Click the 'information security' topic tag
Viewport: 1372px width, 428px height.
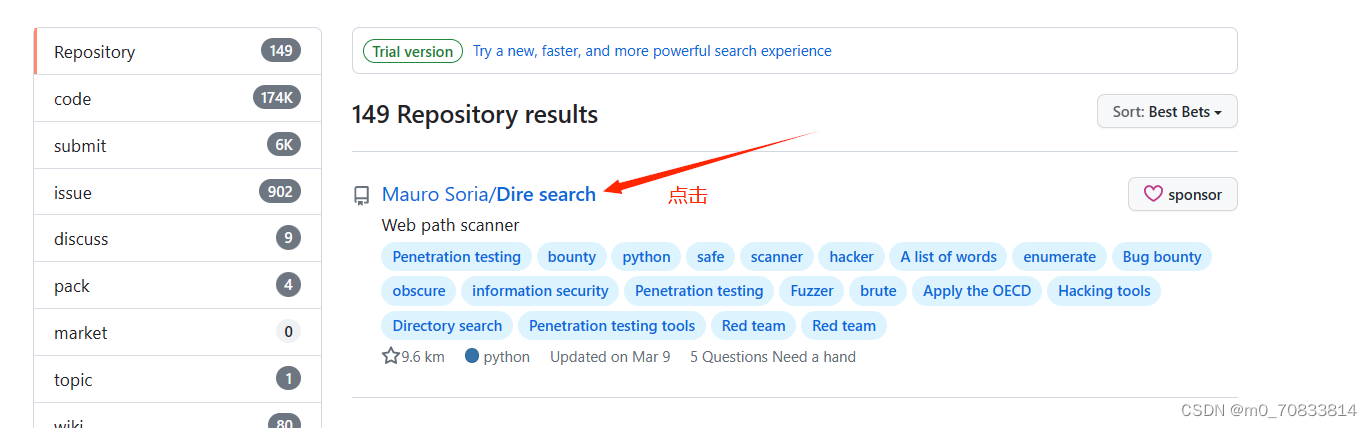tap(540, 290)
